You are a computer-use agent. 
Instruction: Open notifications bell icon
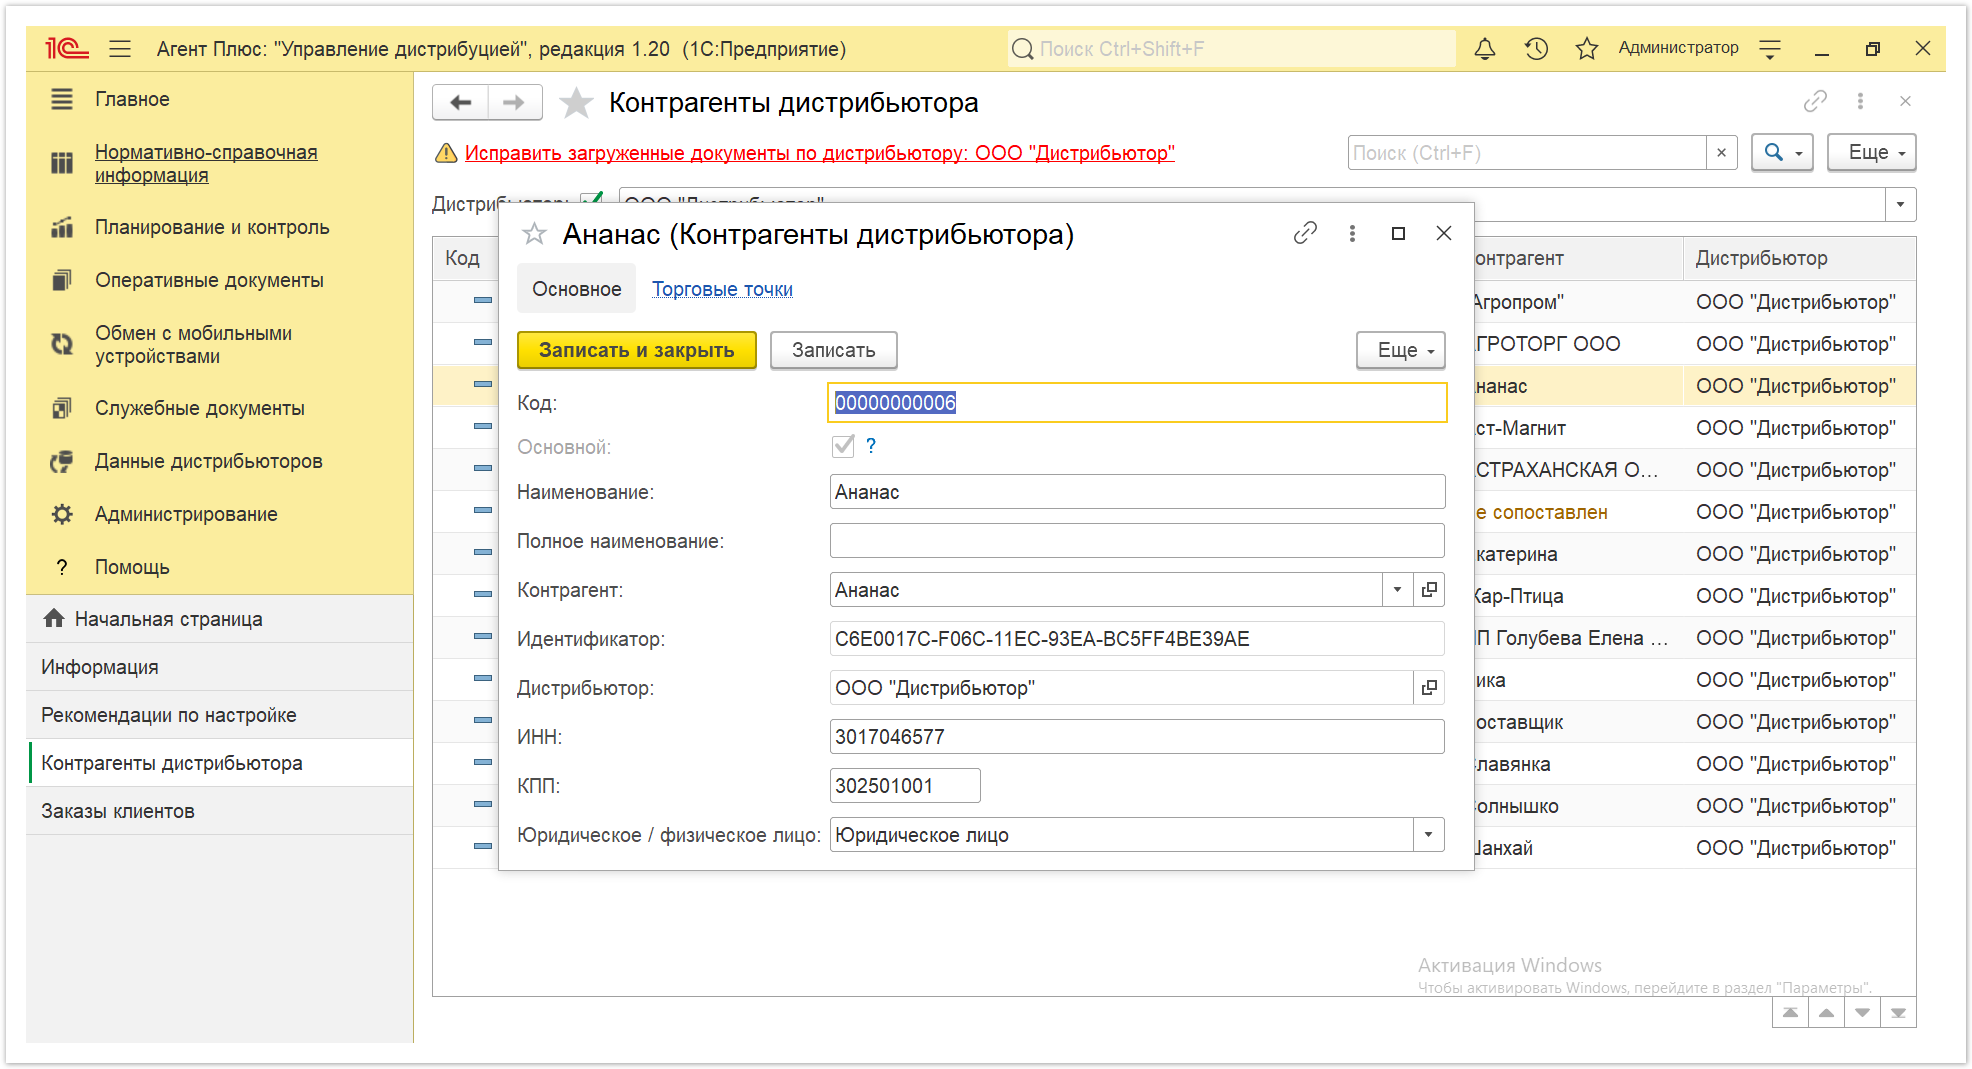pos(1485,48)
